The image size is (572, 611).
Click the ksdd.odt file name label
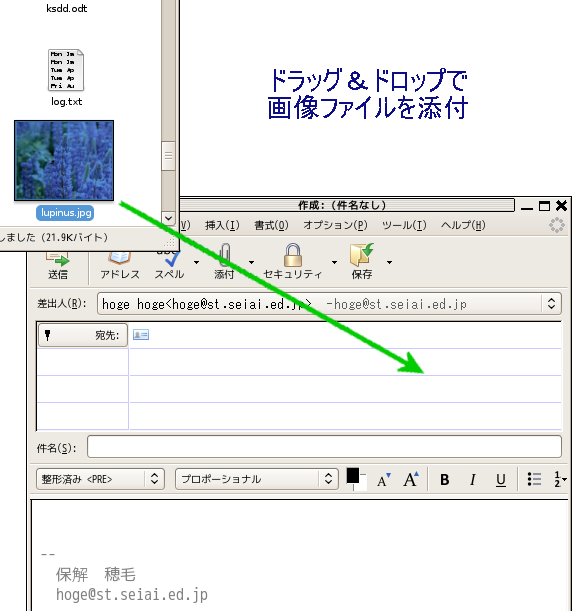pos(66,9)
